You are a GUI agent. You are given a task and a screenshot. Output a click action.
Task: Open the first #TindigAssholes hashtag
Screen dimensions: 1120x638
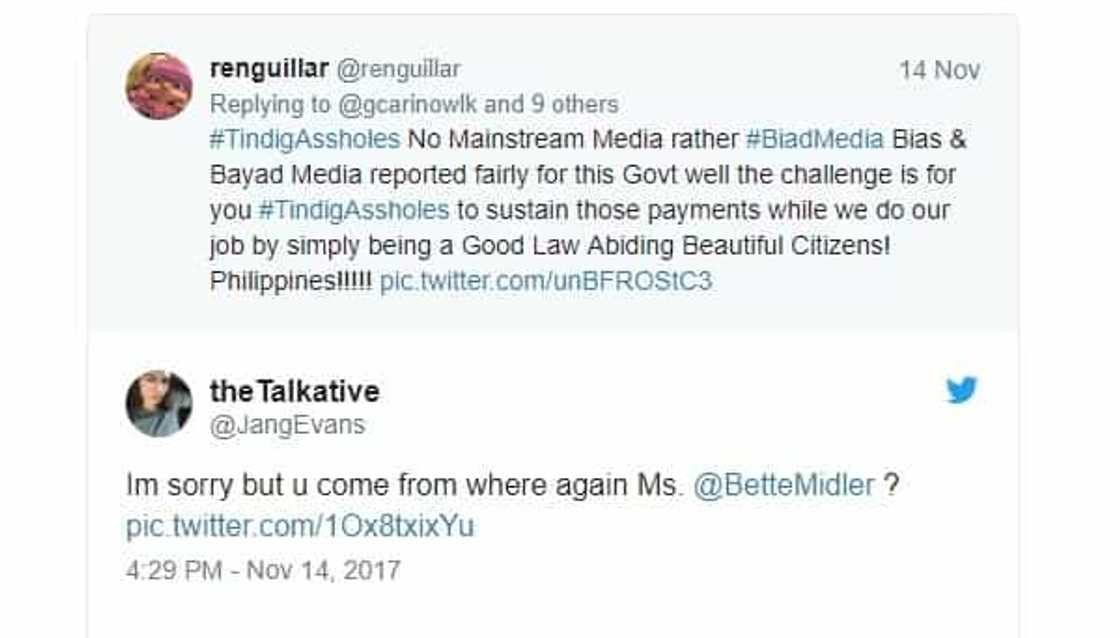pos(305,139)
